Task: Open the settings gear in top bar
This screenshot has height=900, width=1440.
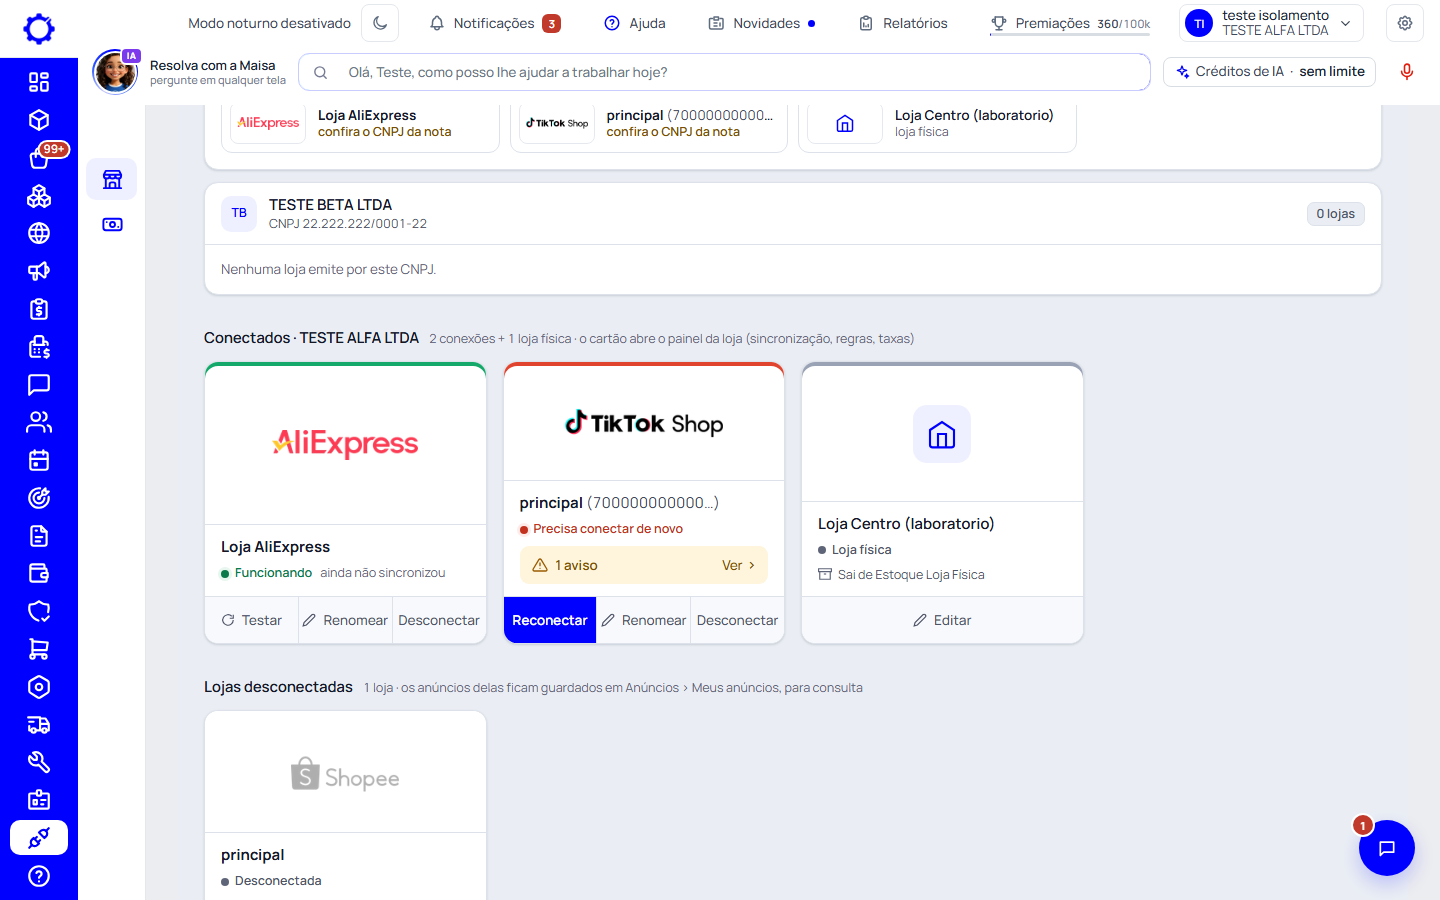Action: [1405, 23]
